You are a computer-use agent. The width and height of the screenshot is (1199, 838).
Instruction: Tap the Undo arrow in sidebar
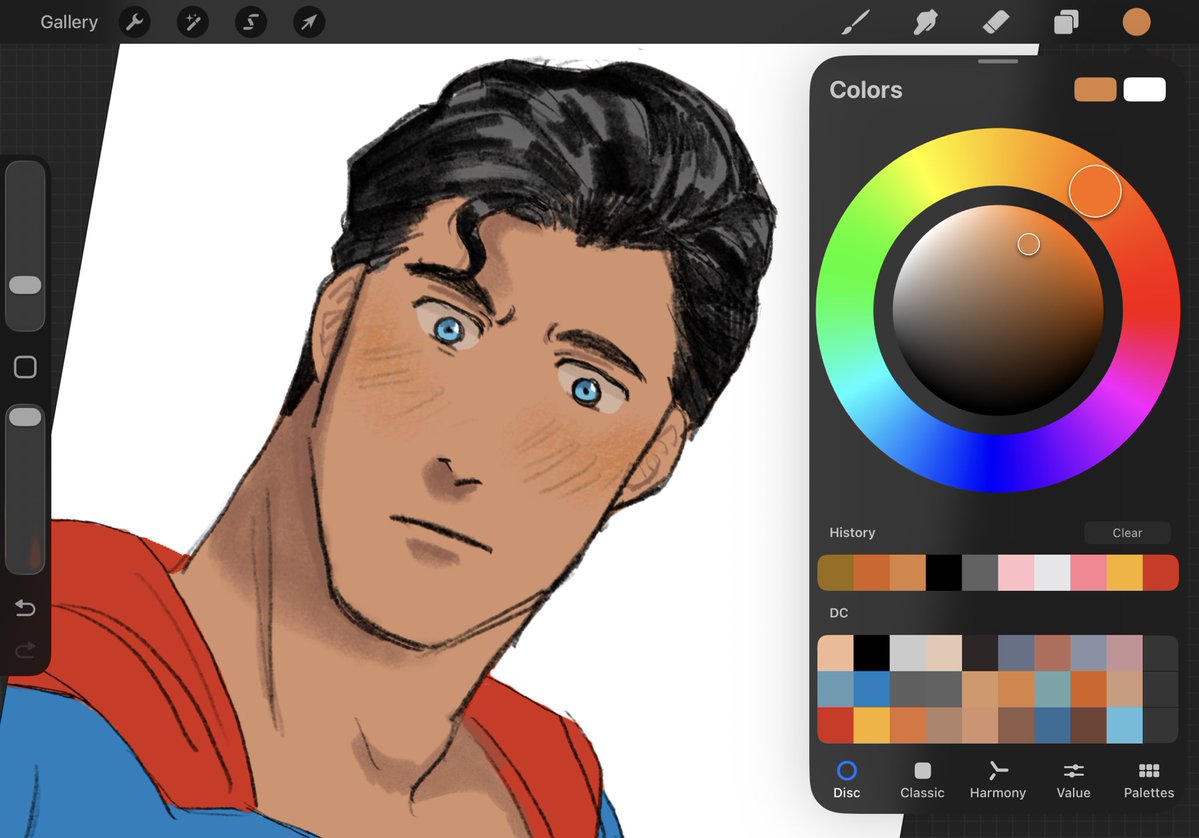click(x=25, y=608)
